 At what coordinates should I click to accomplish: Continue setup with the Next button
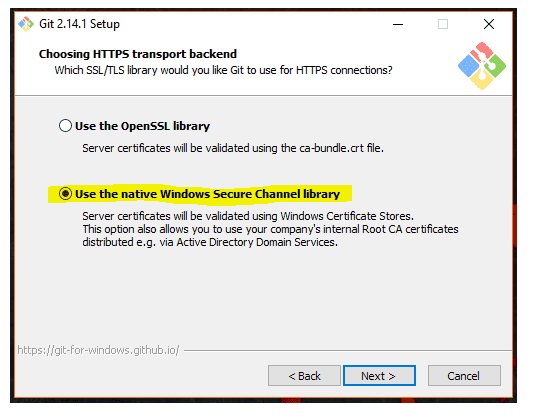pos(379,376)
